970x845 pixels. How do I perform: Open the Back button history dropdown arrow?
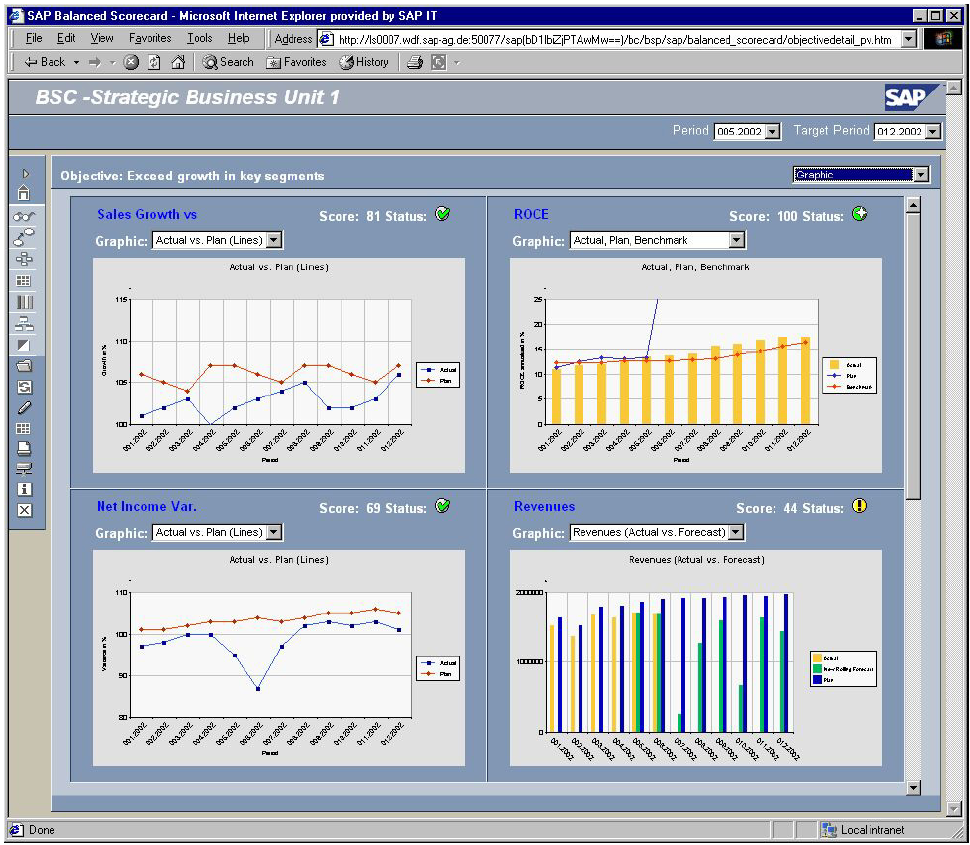[x=76, y=62]
